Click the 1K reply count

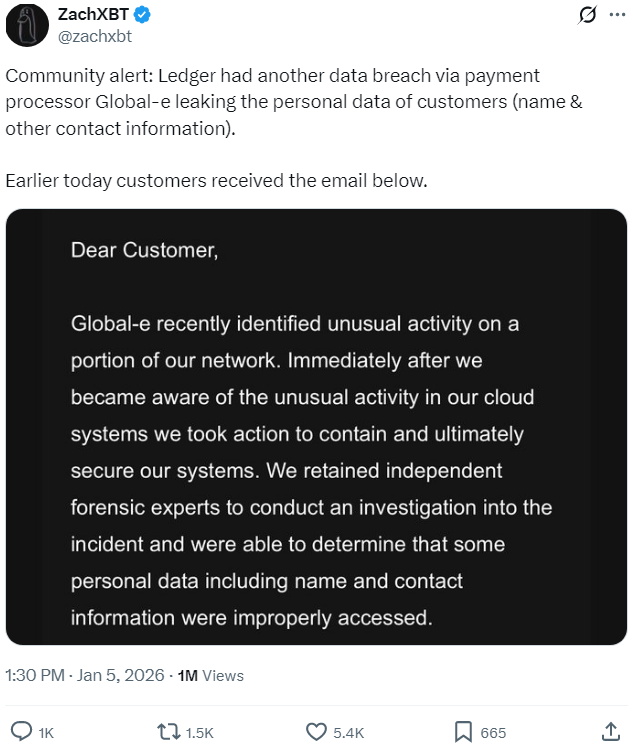[x=45, y=733]
